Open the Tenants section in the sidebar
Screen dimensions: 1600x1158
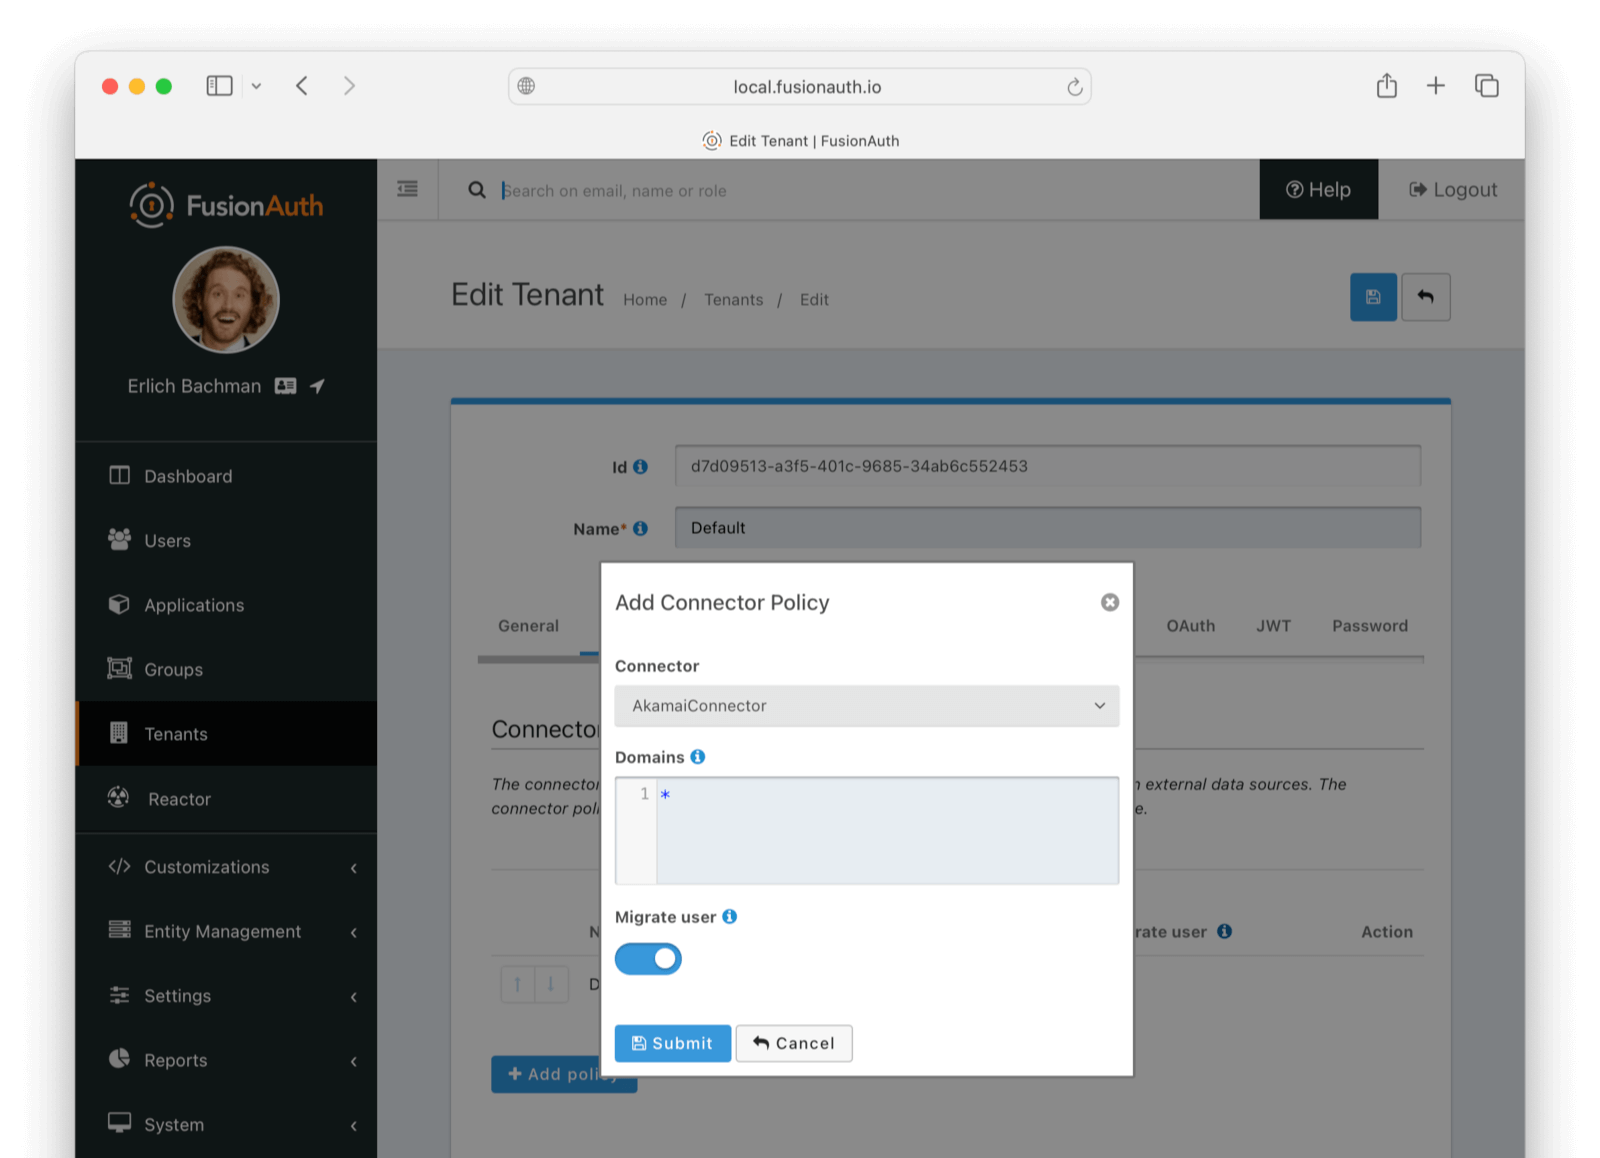[x=176, y=733]
